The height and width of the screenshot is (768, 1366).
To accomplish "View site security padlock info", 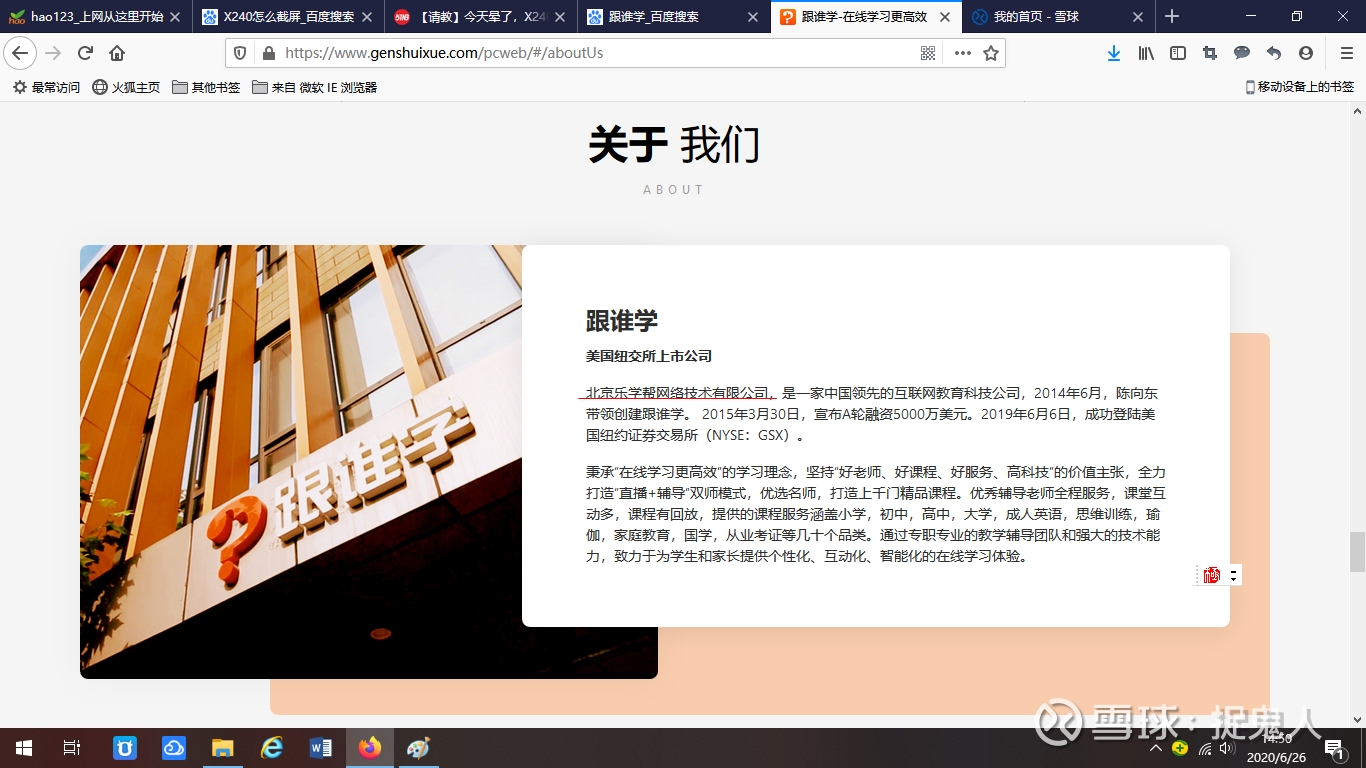I will 267,53.
